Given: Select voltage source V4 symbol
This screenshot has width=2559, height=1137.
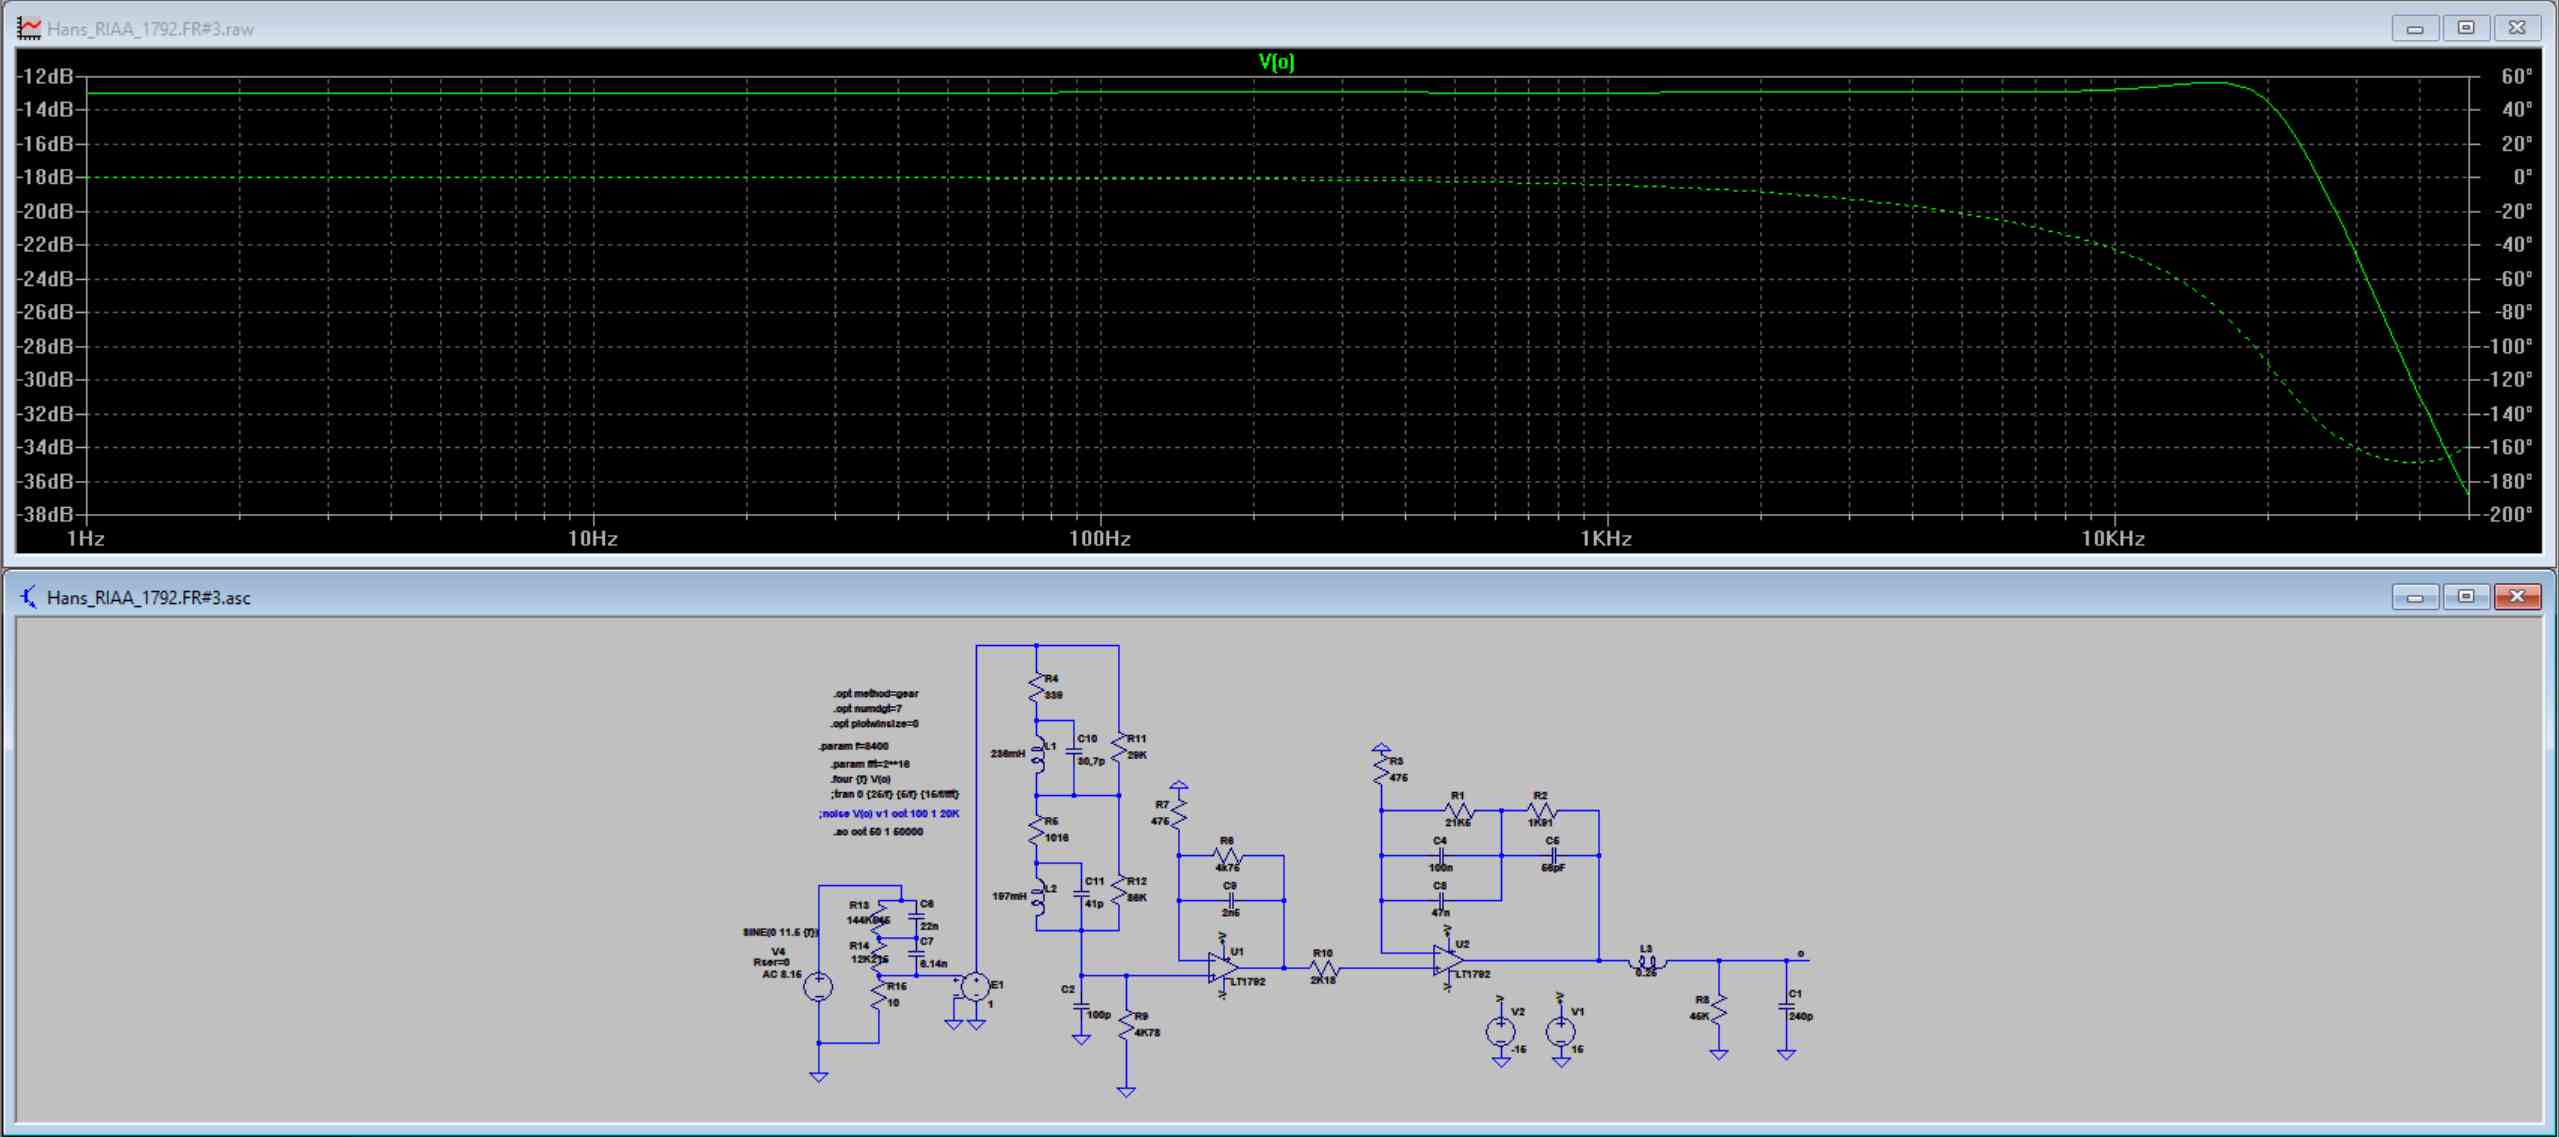Looking at the screenshot, I should [x=819, y=987].
